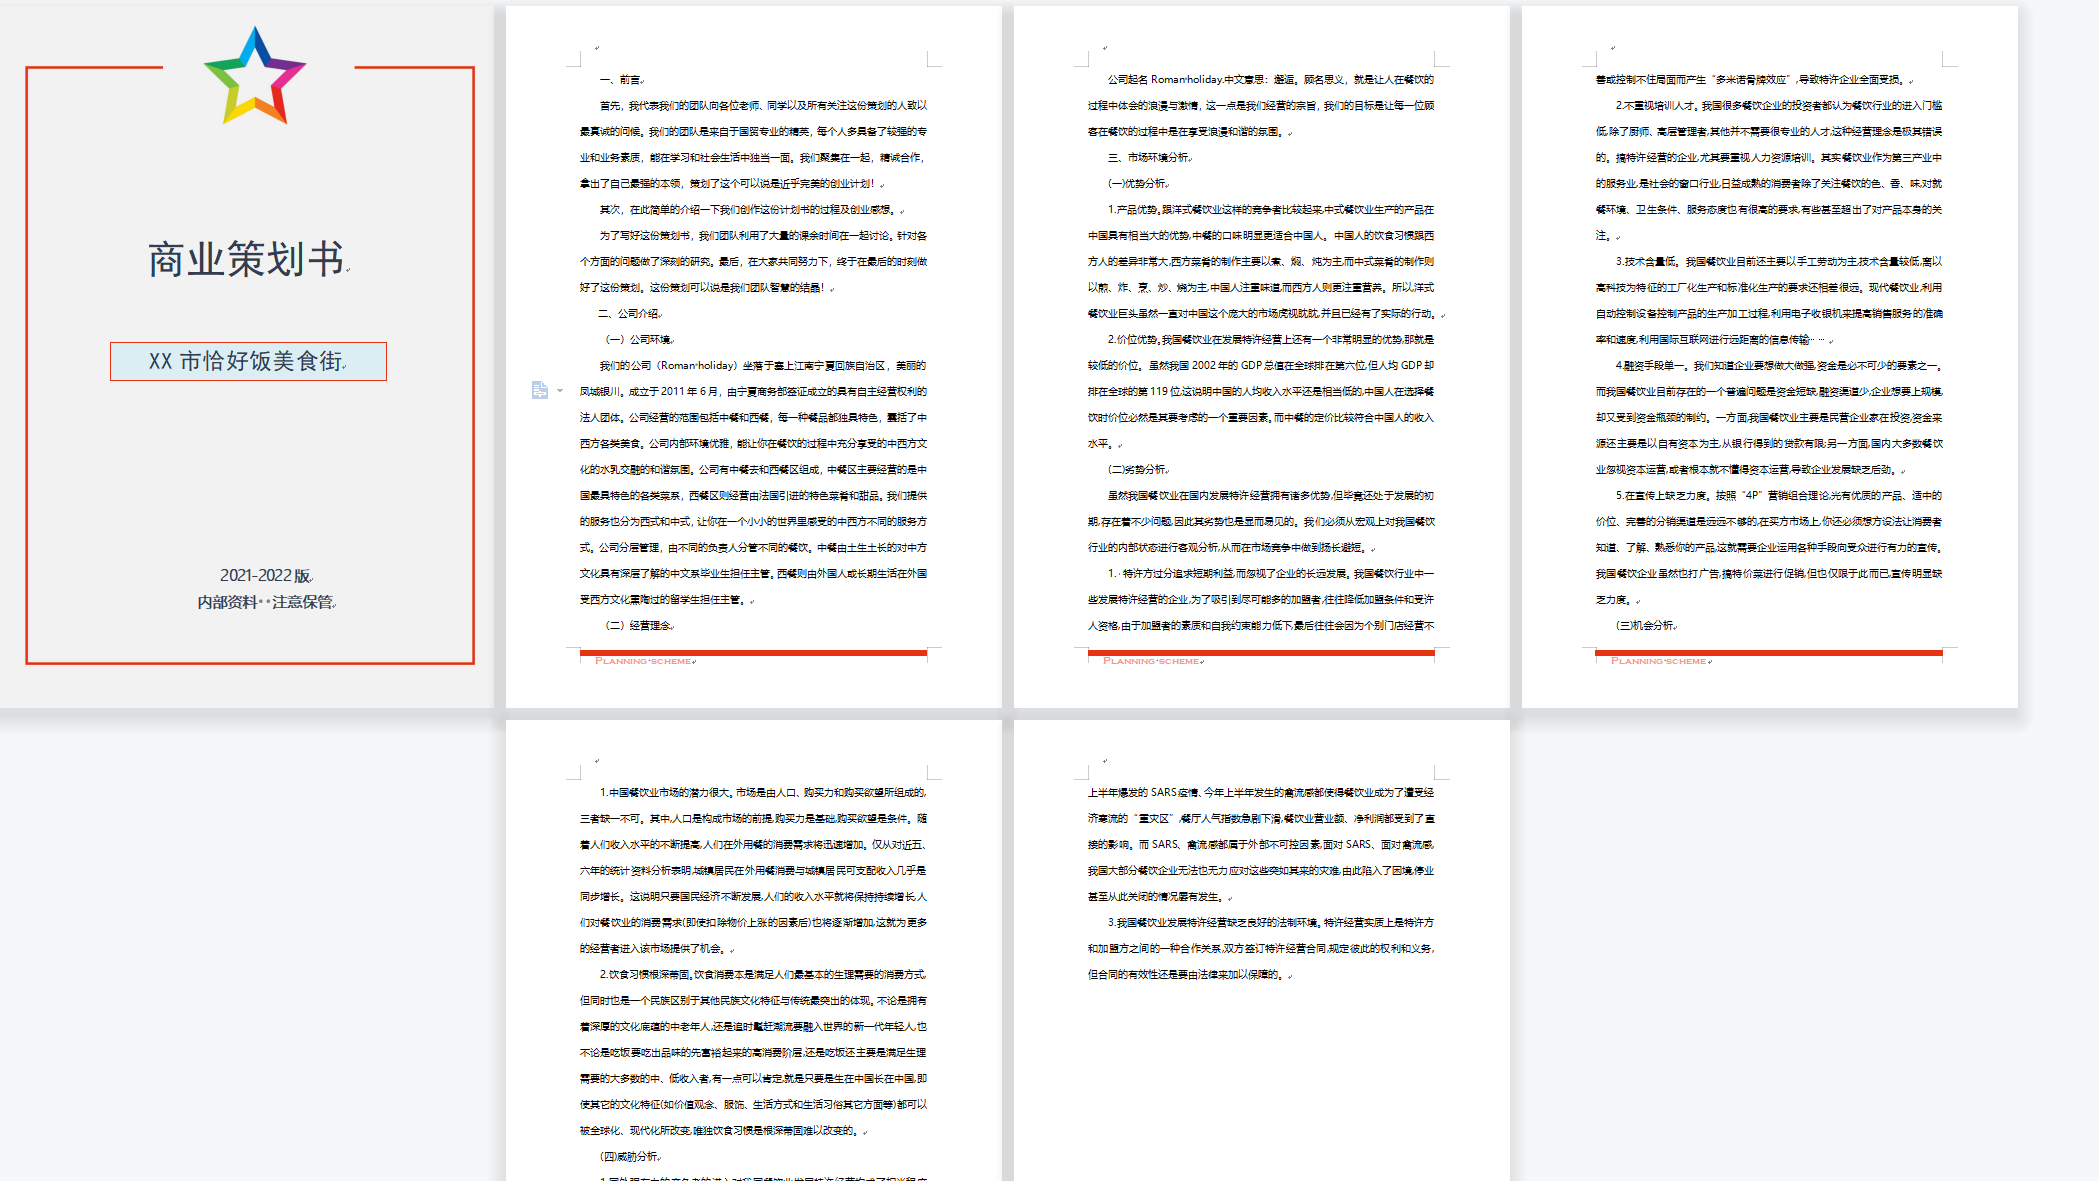Click PLANNING SCHEME footer on second page

pyautogui.click(x=643, y=661)
